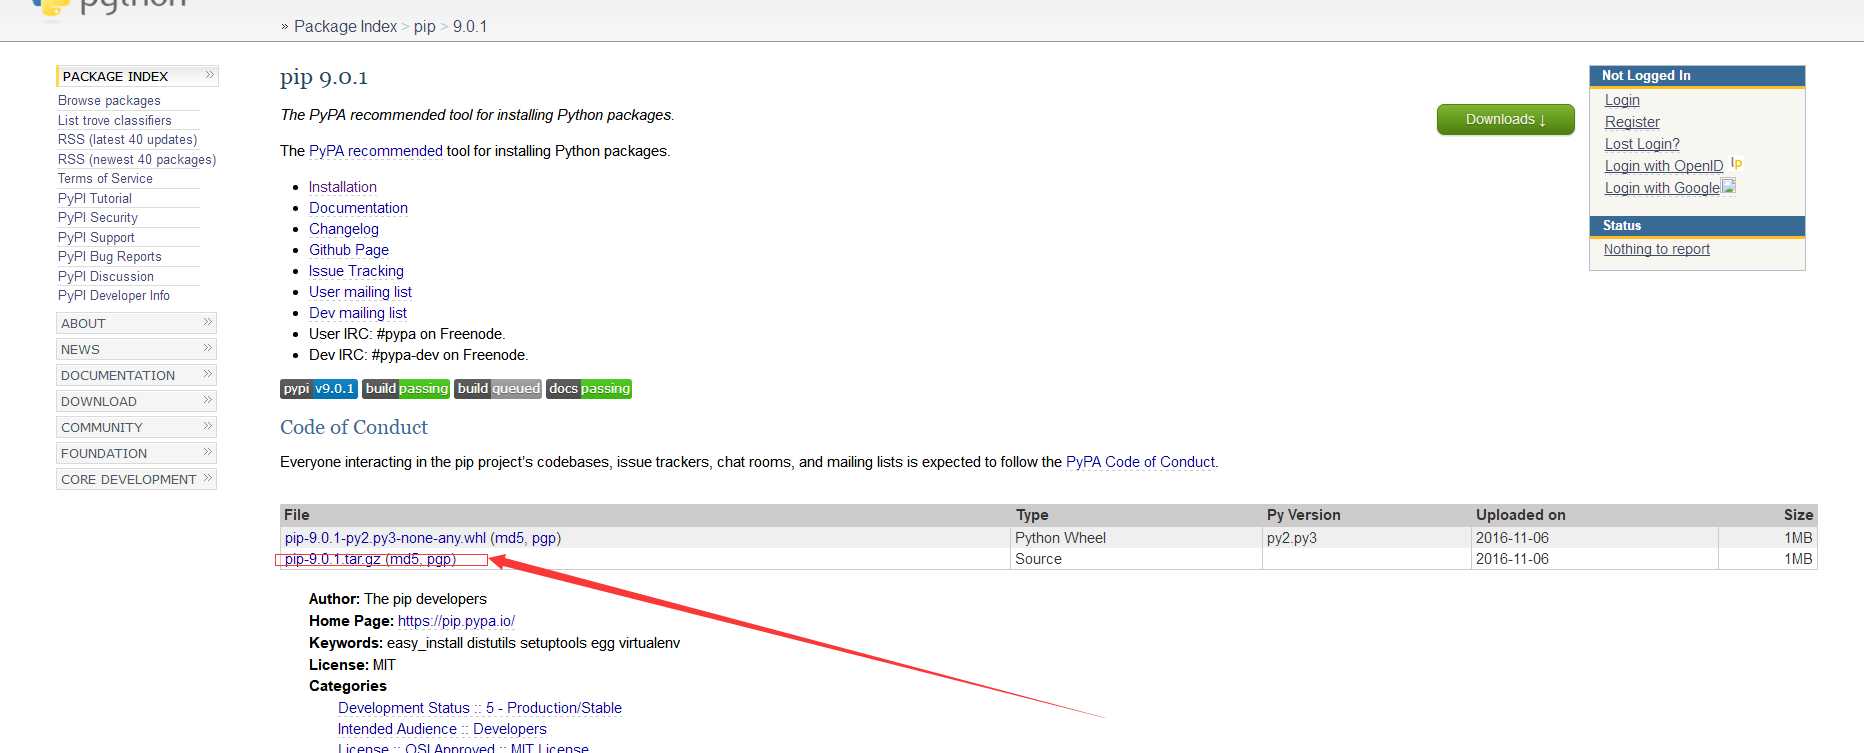Open PyPI Bug Reports link

110,256
